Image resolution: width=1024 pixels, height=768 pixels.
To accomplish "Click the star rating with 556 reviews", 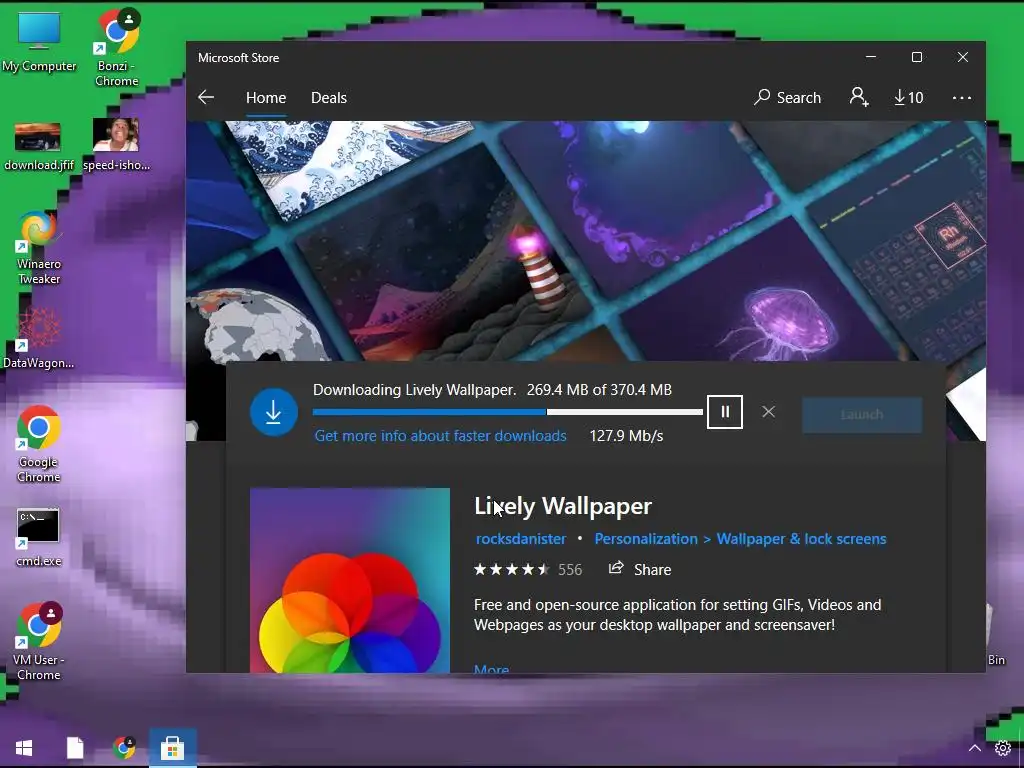I will coord(528,569).
